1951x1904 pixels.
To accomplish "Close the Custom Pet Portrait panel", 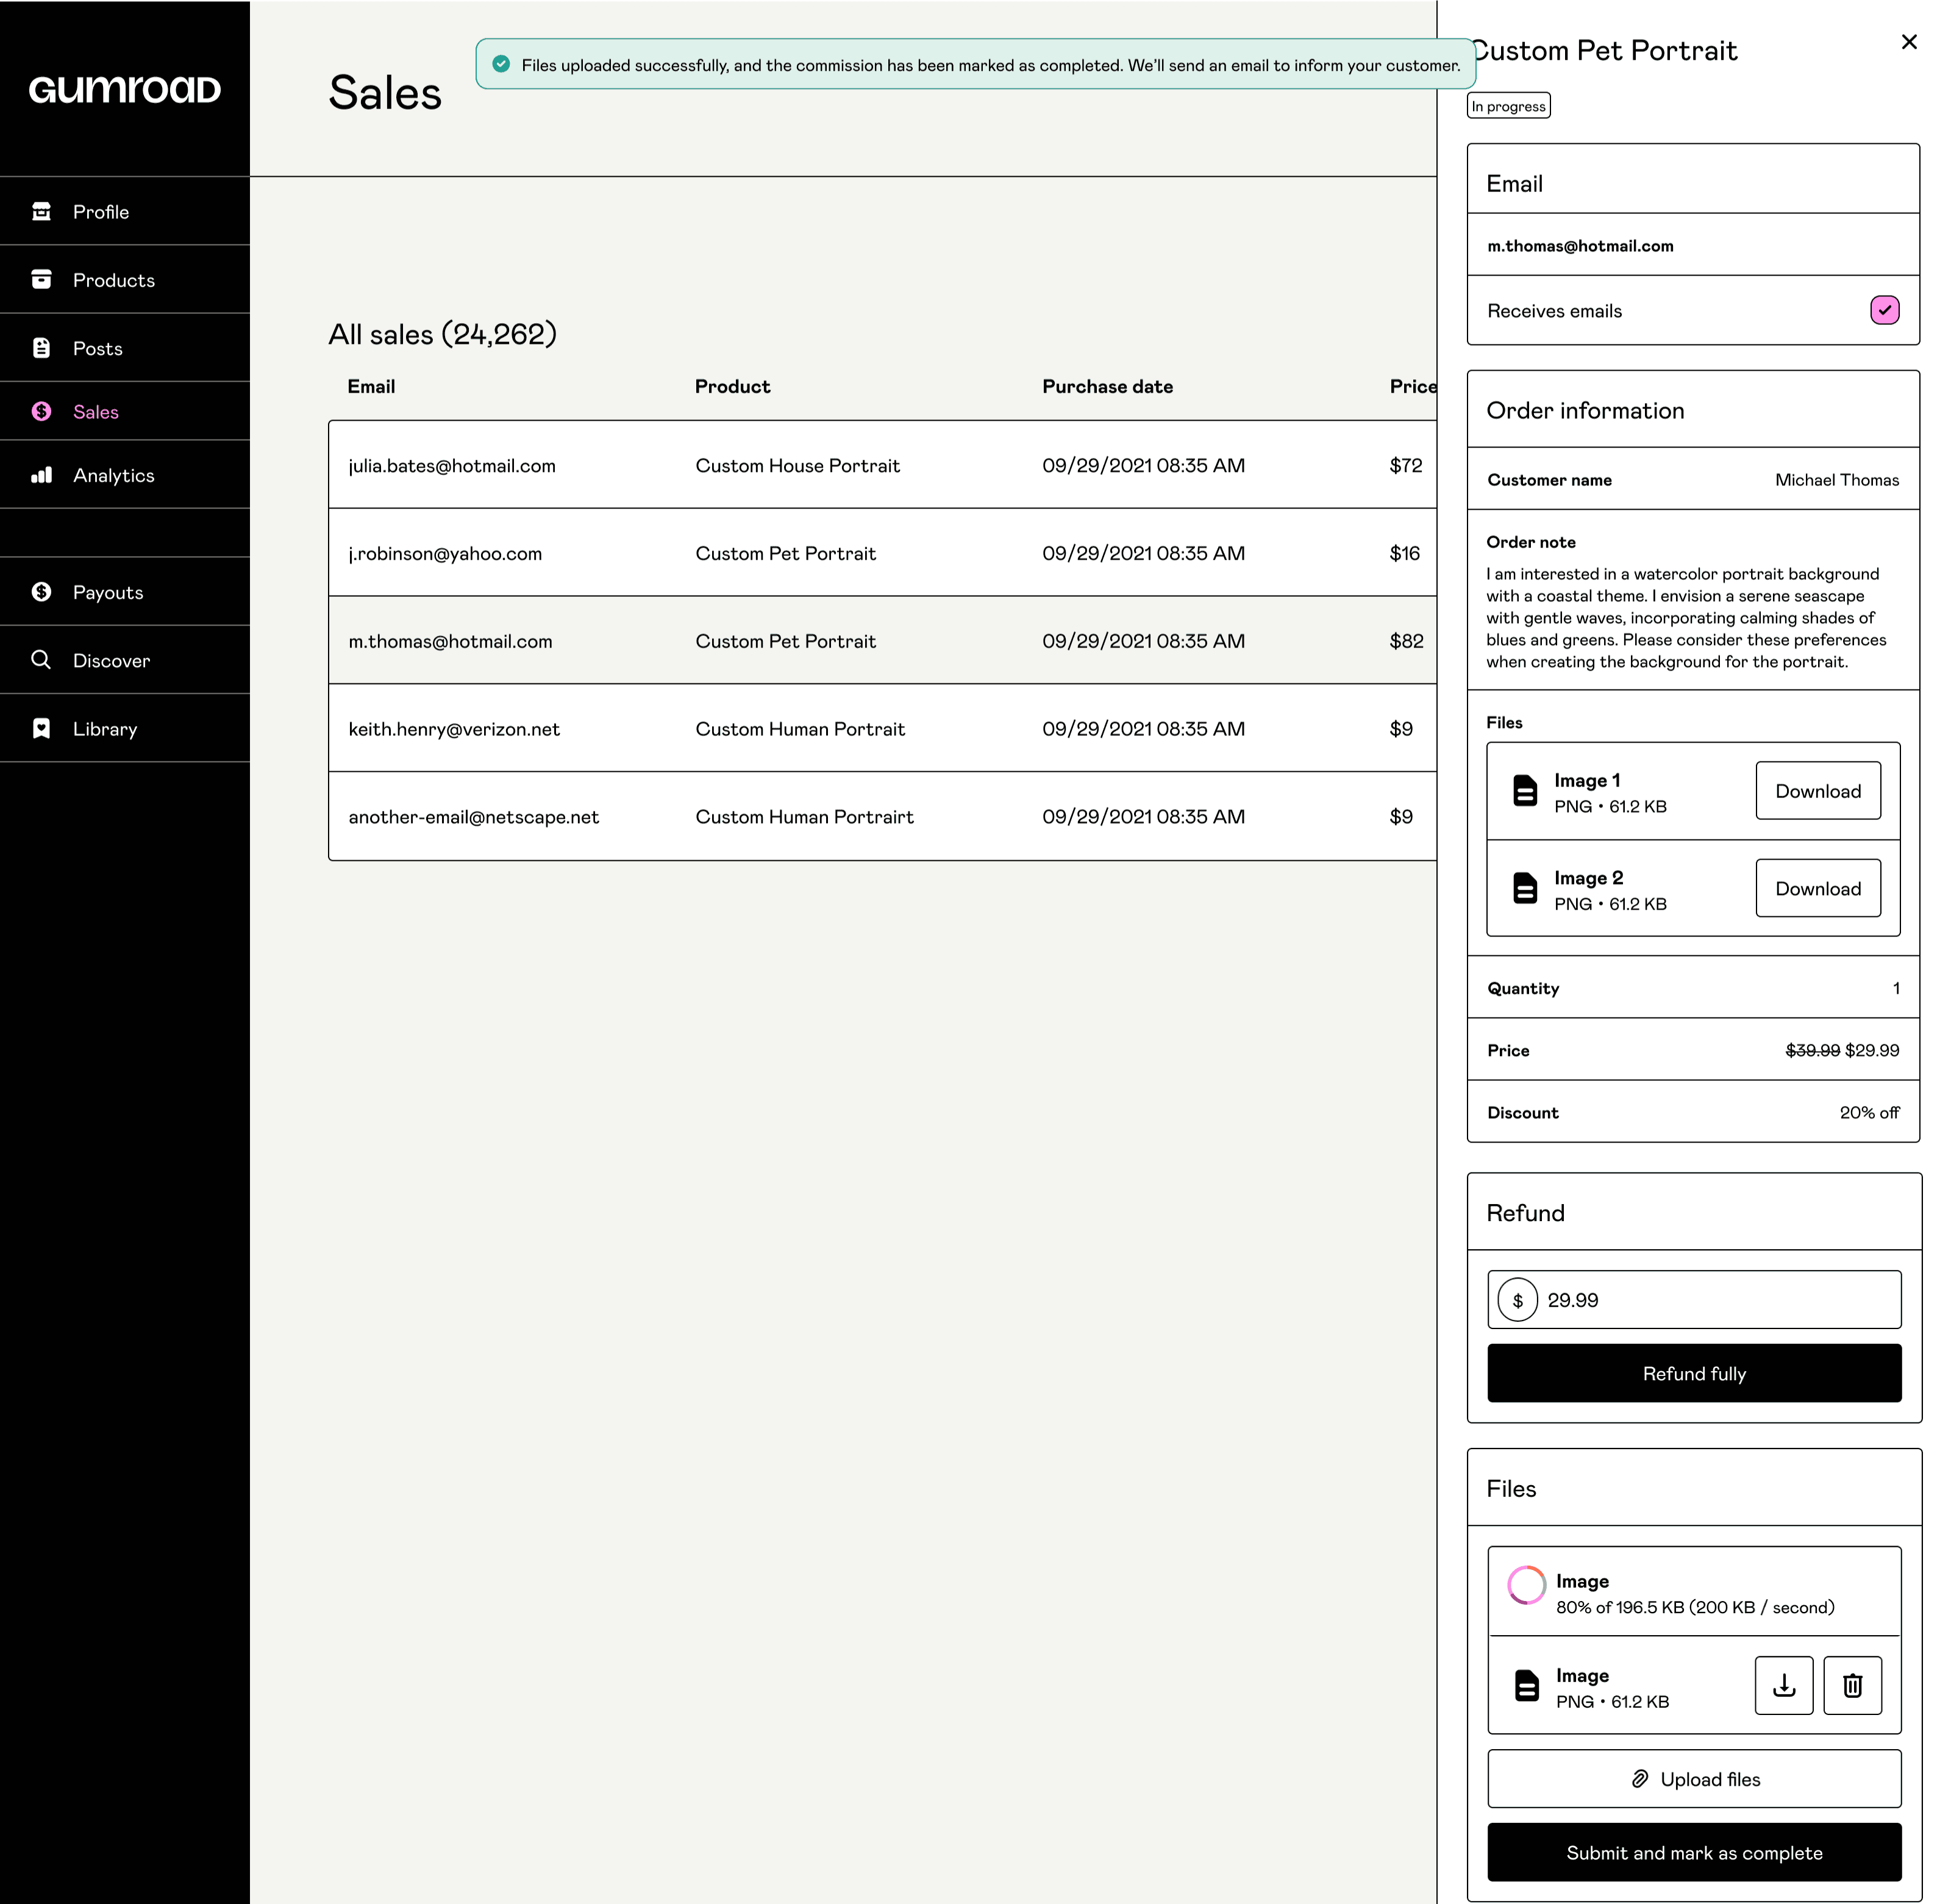I will 1908,42.
